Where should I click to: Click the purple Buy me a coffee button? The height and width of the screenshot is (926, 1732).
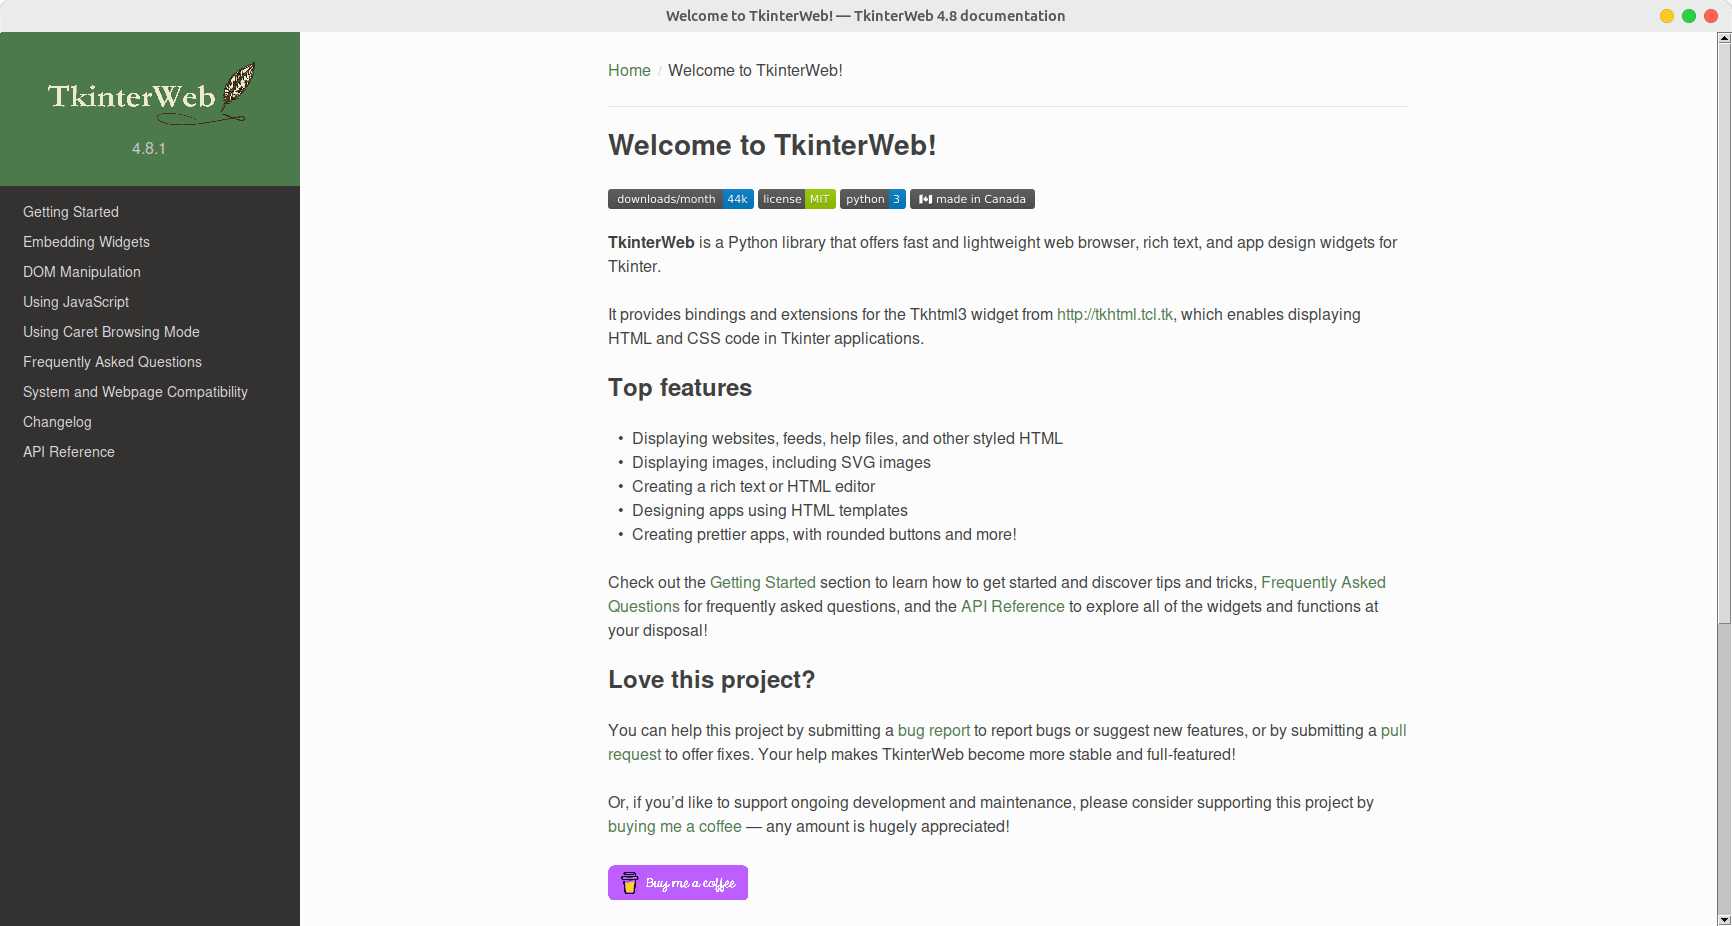pos(678,883)
